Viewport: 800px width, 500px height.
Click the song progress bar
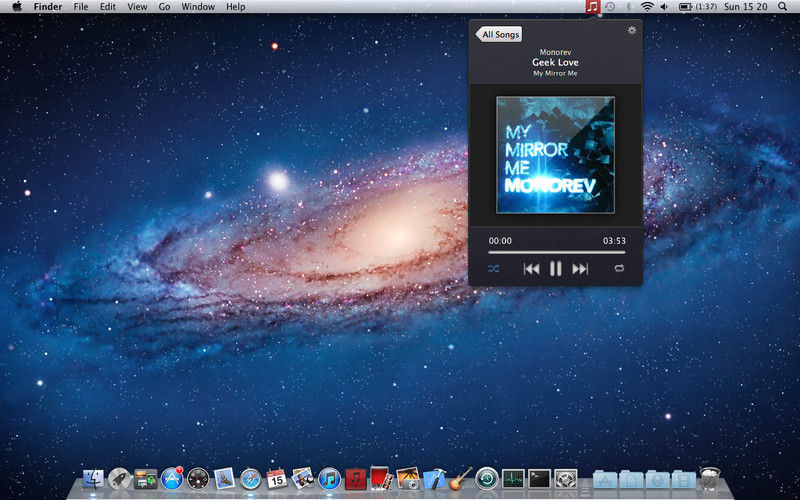[x=557, y=252]
